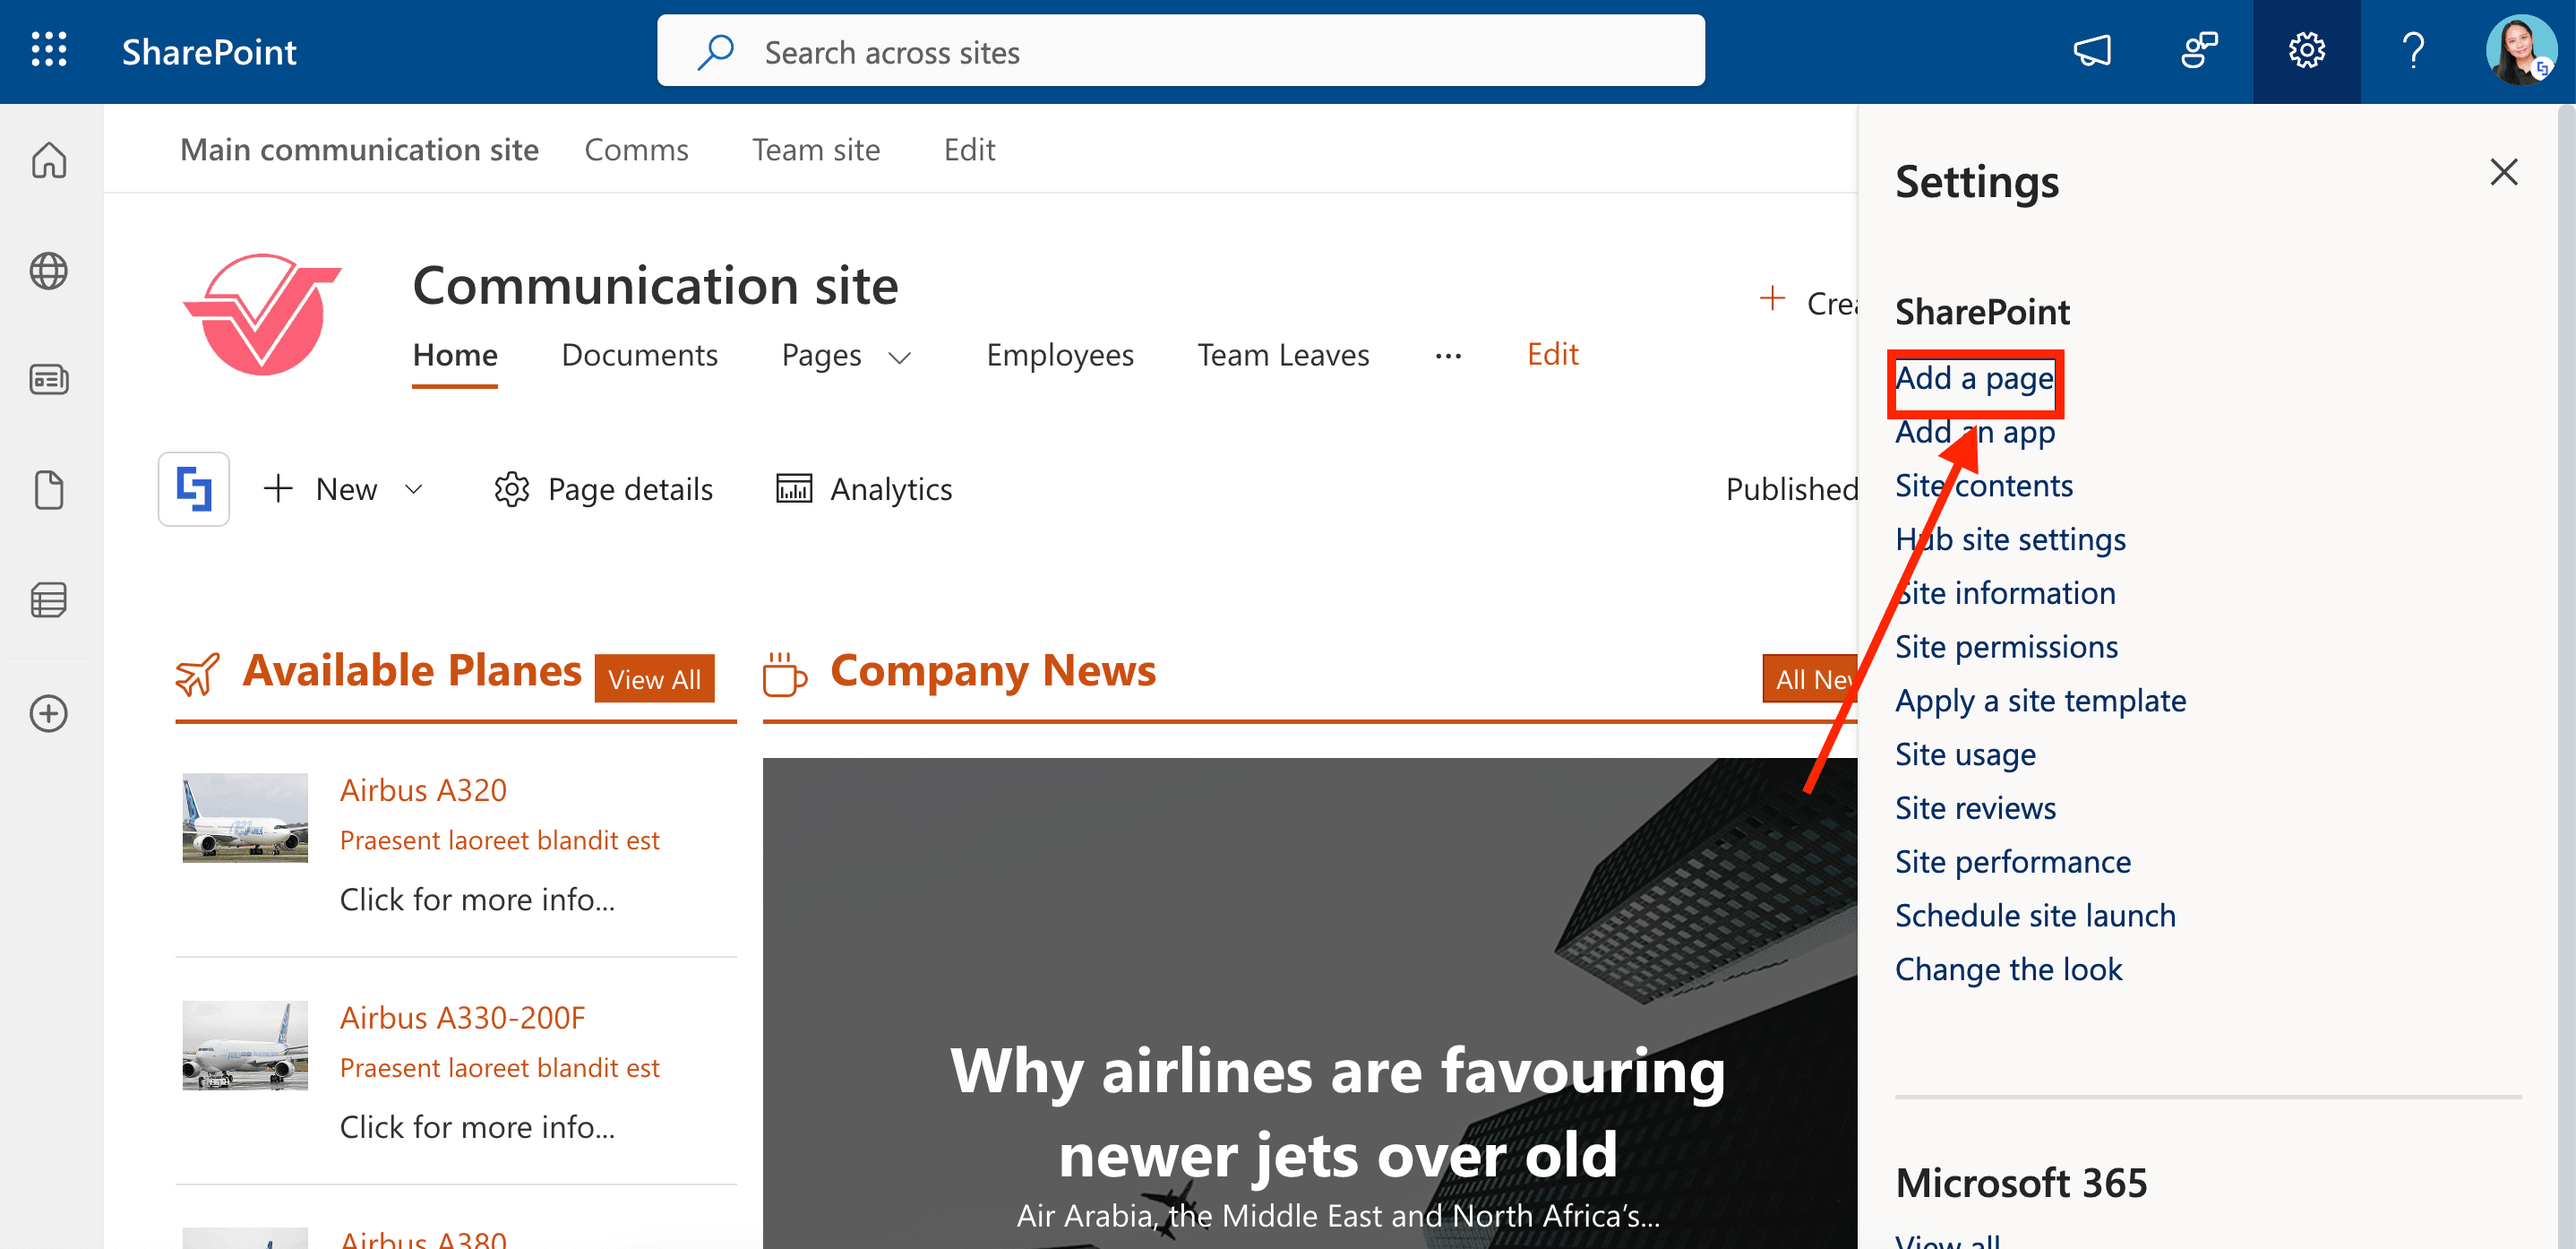Go to Home via the left rail icon
Image resolution: width=2576 pixels, height=1249 pixels.
coord(49,160)
